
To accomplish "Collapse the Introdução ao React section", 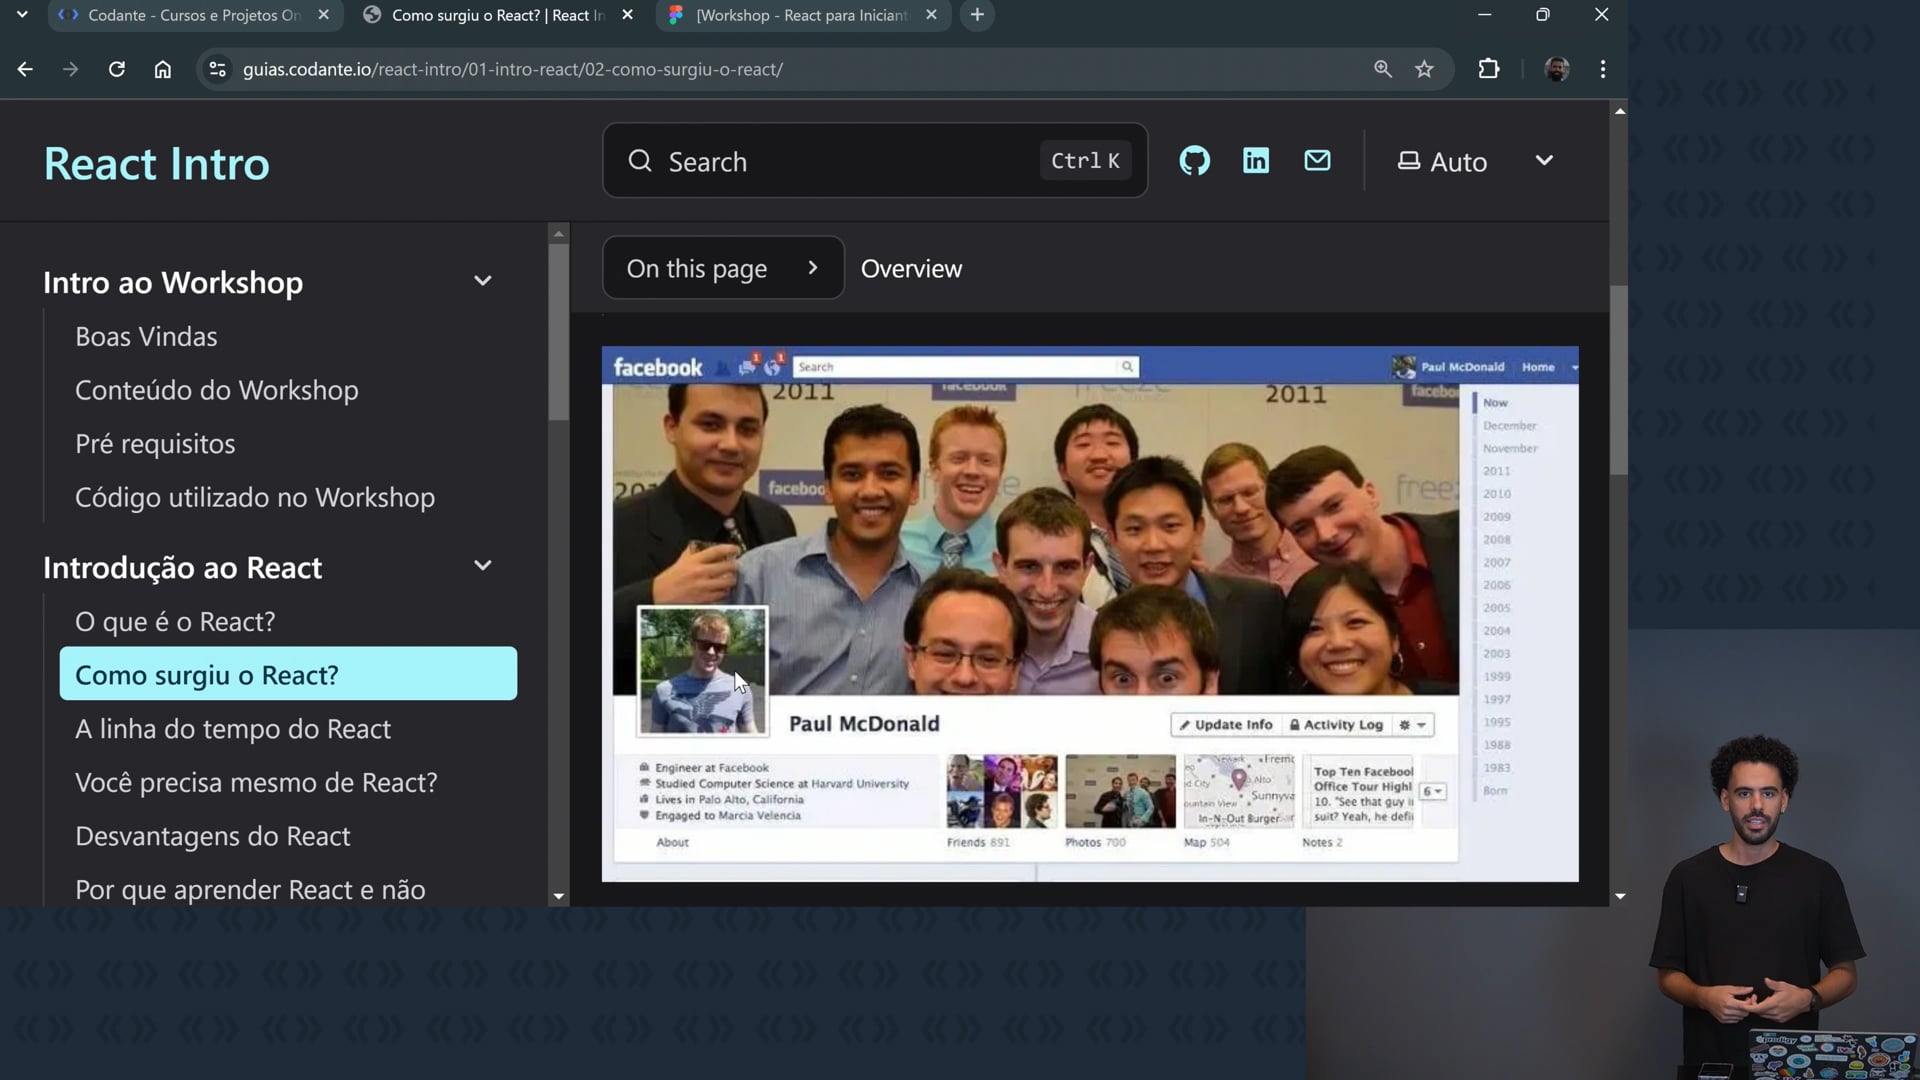I will [x=482, y=566].
